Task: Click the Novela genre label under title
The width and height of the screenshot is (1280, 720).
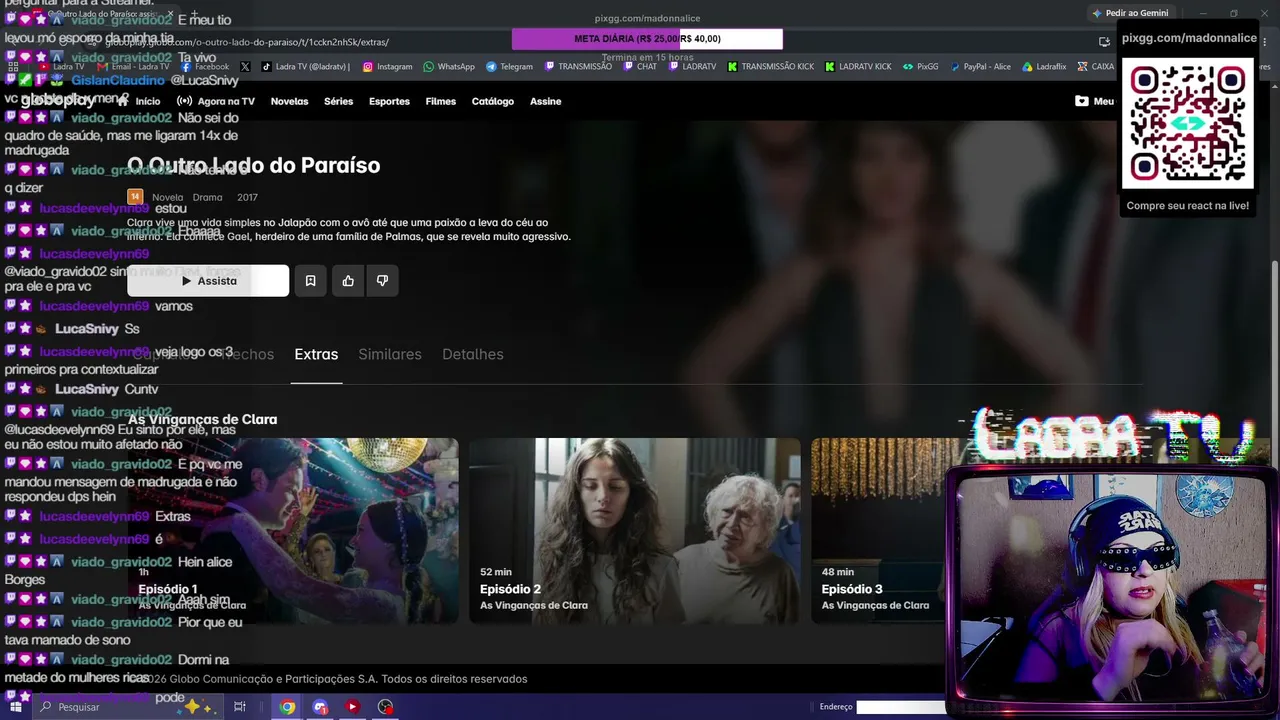Action: (x=168, y=197)
